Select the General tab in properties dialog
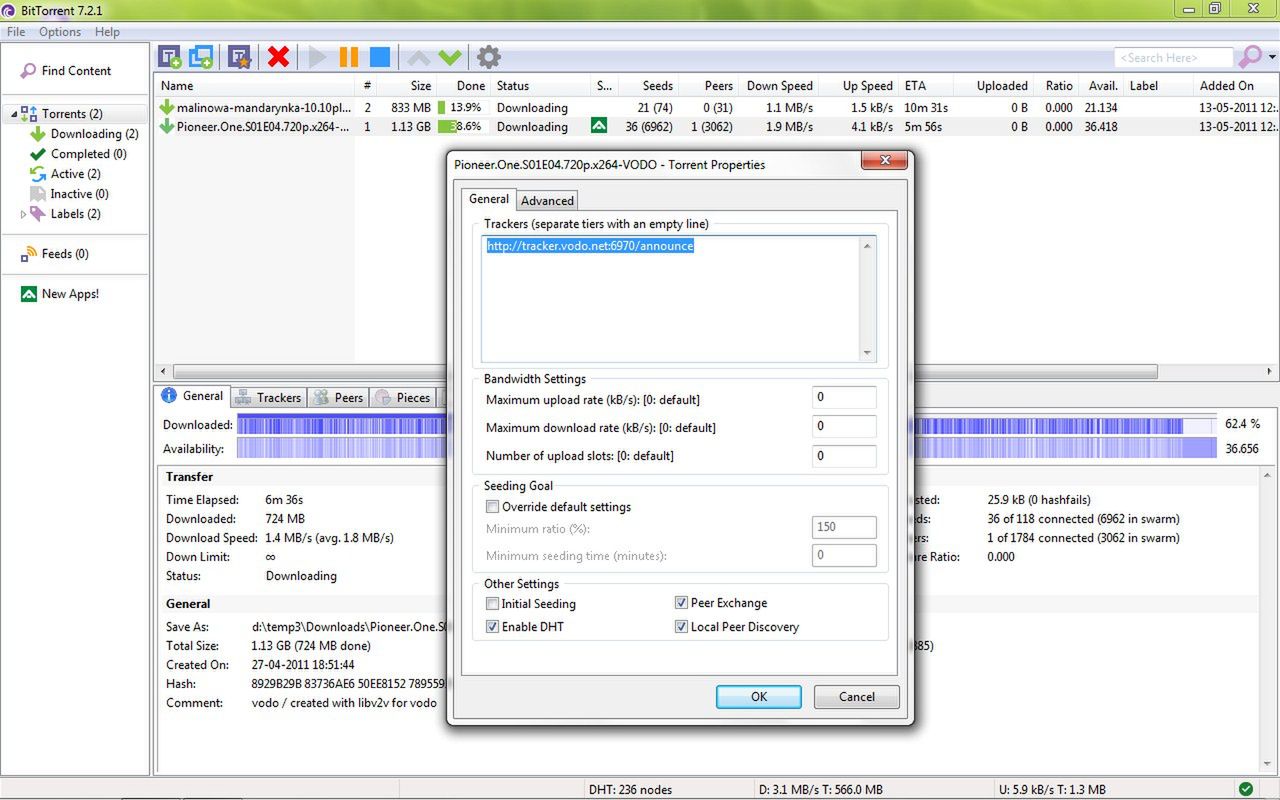 click(x=489, y=198)
